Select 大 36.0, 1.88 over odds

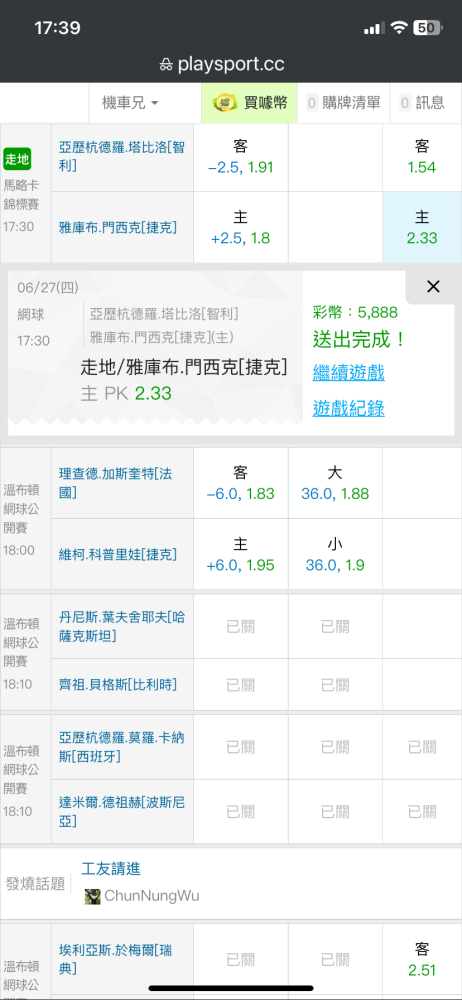click(x=335, y=483)
